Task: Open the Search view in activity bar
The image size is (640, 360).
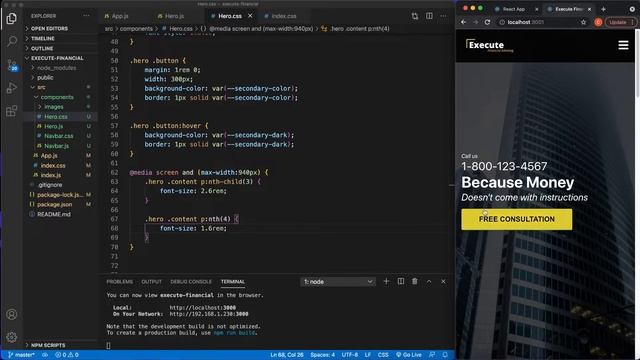Action: [x=11, y=41]
